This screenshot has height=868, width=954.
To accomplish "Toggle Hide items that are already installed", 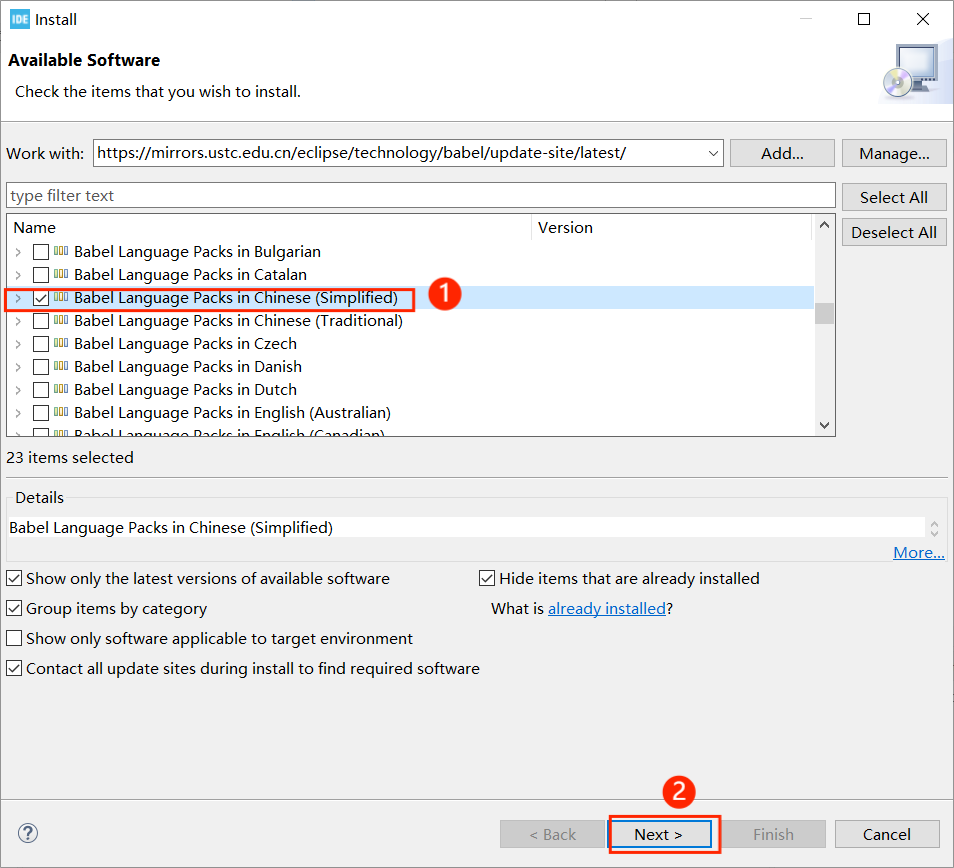I will (487, 578).
